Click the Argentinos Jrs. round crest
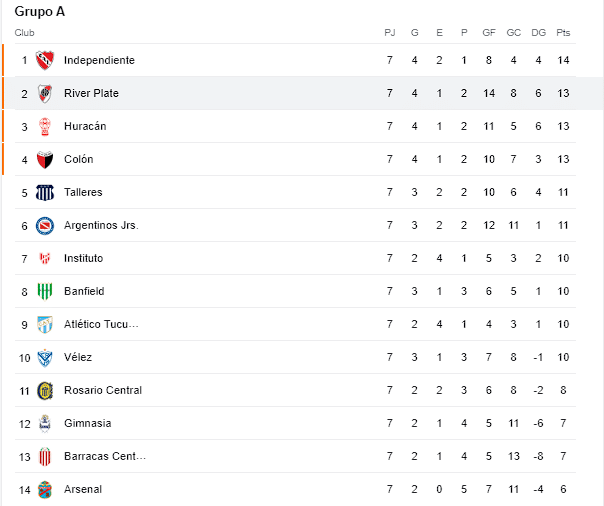Image resolution: width=604 pixels, height=506 pixels. 45,226
